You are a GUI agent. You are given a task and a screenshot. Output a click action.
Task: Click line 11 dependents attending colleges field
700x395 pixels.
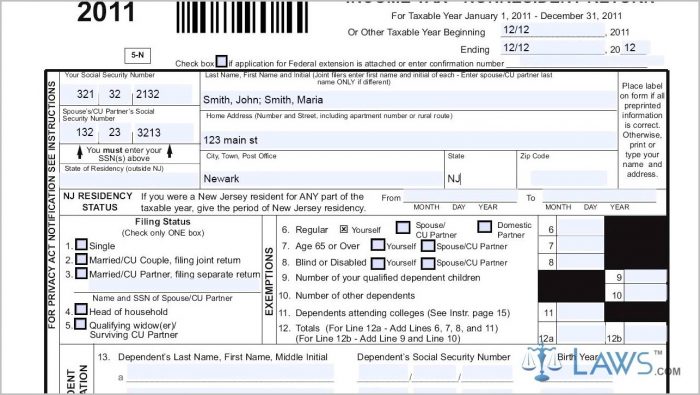580,312
